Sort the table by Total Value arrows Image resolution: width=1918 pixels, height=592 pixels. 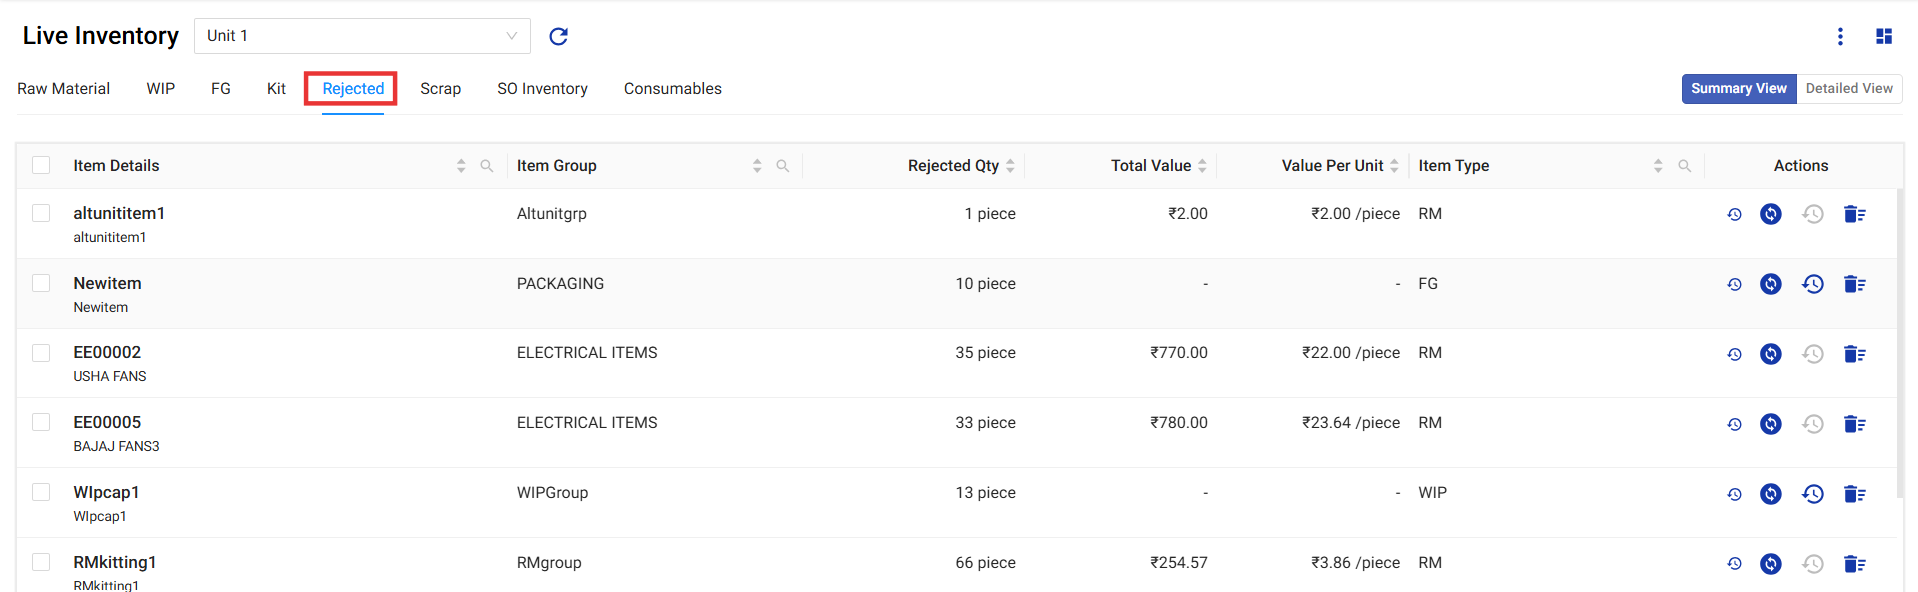pos(1202,166)
